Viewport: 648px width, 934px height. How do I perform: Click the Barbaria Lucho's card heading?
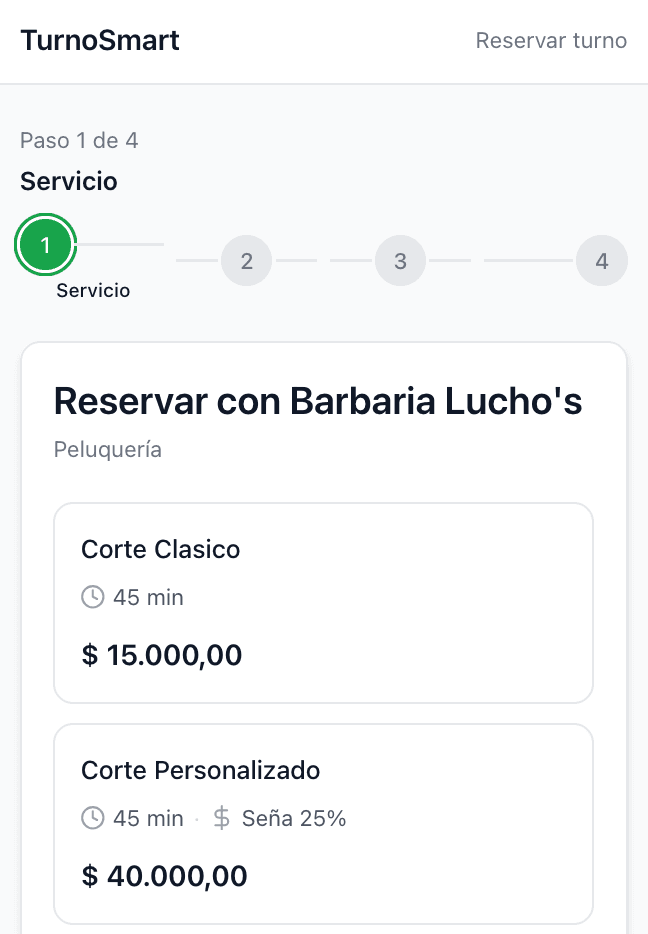pos(318,401)
